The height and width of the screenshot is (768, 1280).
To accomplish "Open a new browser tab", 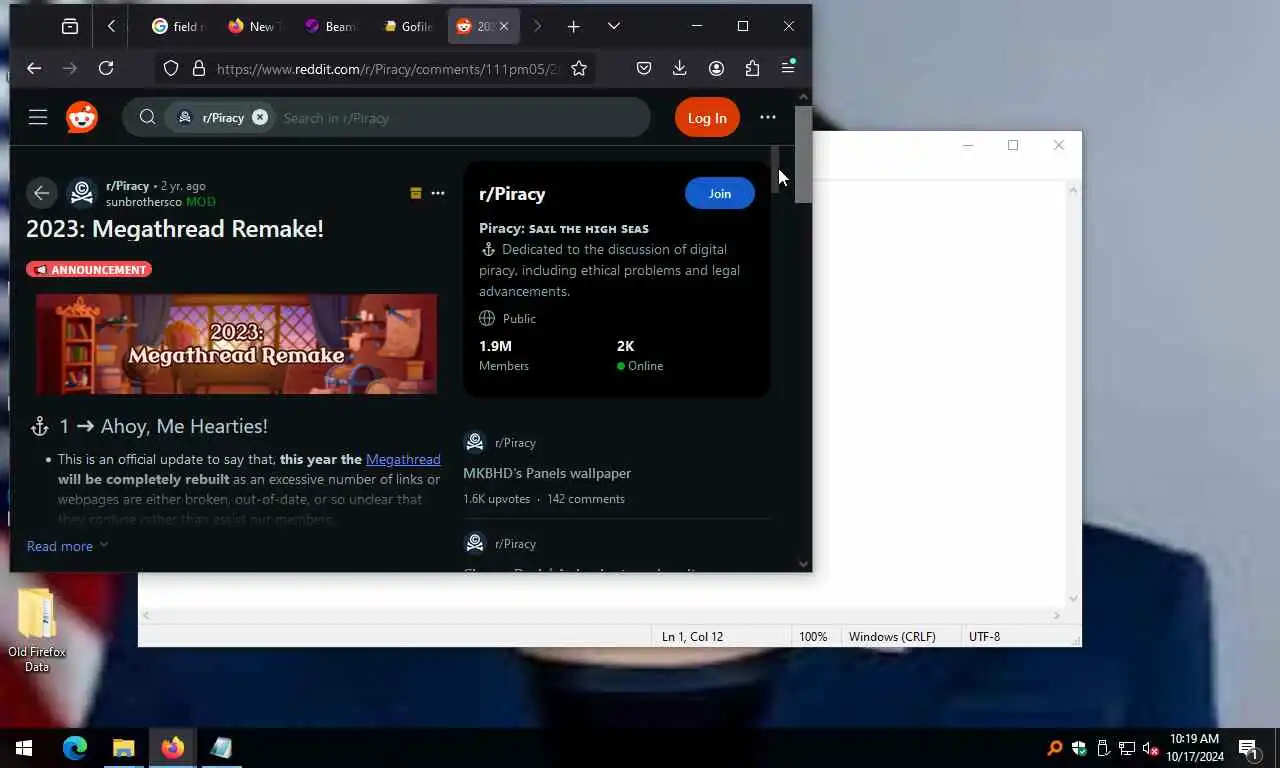I will click(573, 27).
